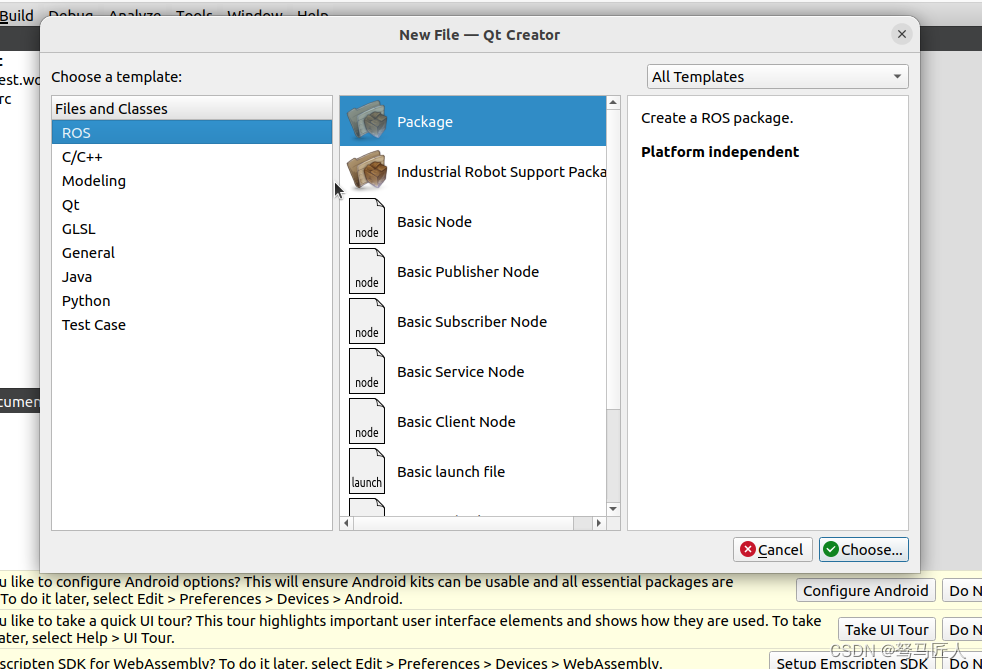Open the Build menu in main window
The width and height of the screenshot is (982, 669).
(17, 16)
